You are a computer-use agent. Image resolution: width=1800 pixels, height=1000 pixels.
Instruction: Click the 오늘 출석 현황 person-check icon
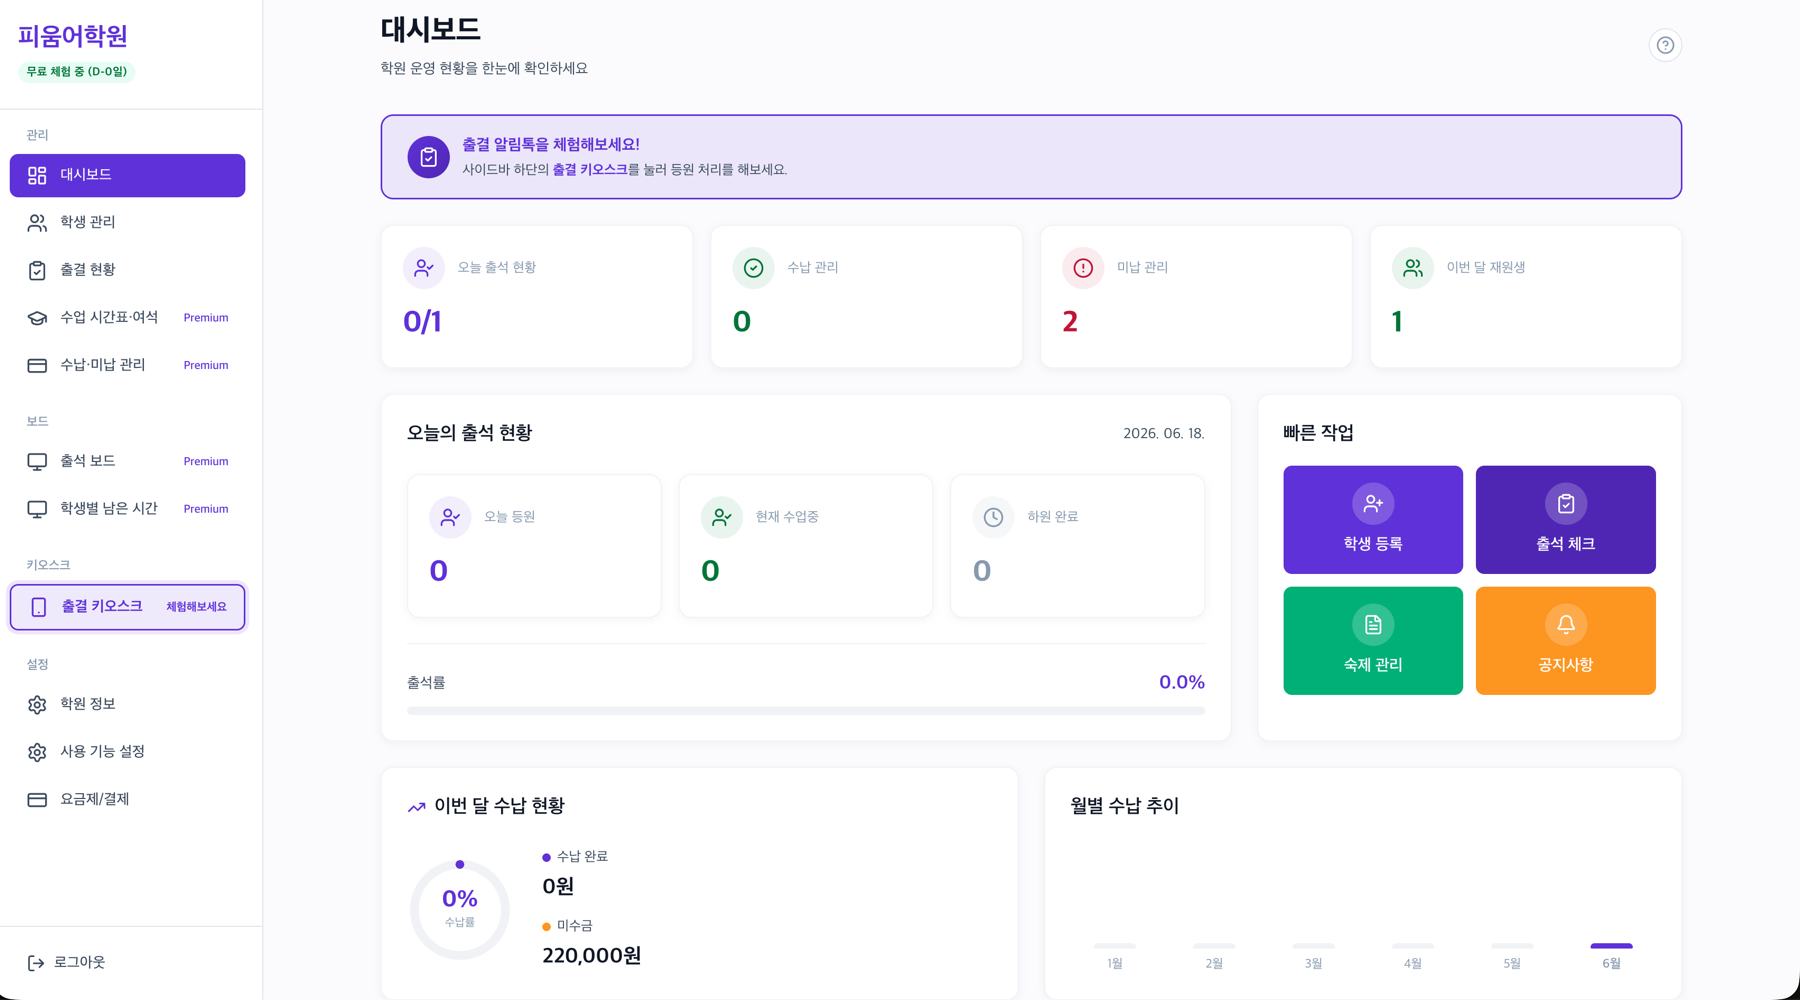[424, 268]
